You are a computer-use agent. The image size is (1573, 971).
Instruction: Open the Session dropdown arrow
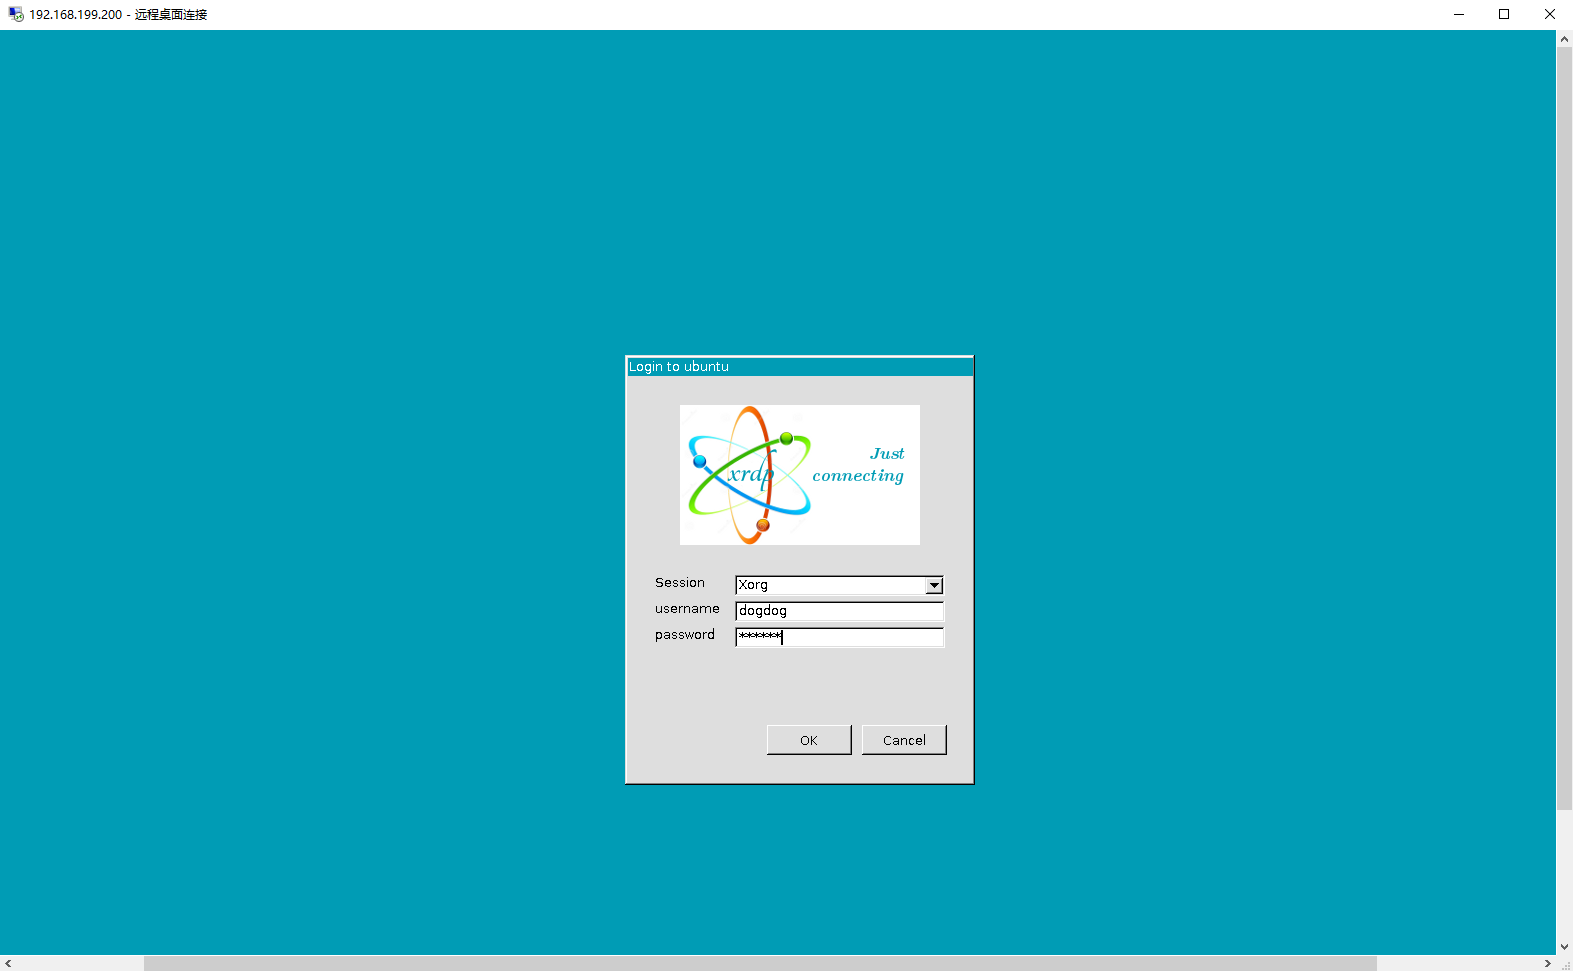934,585
